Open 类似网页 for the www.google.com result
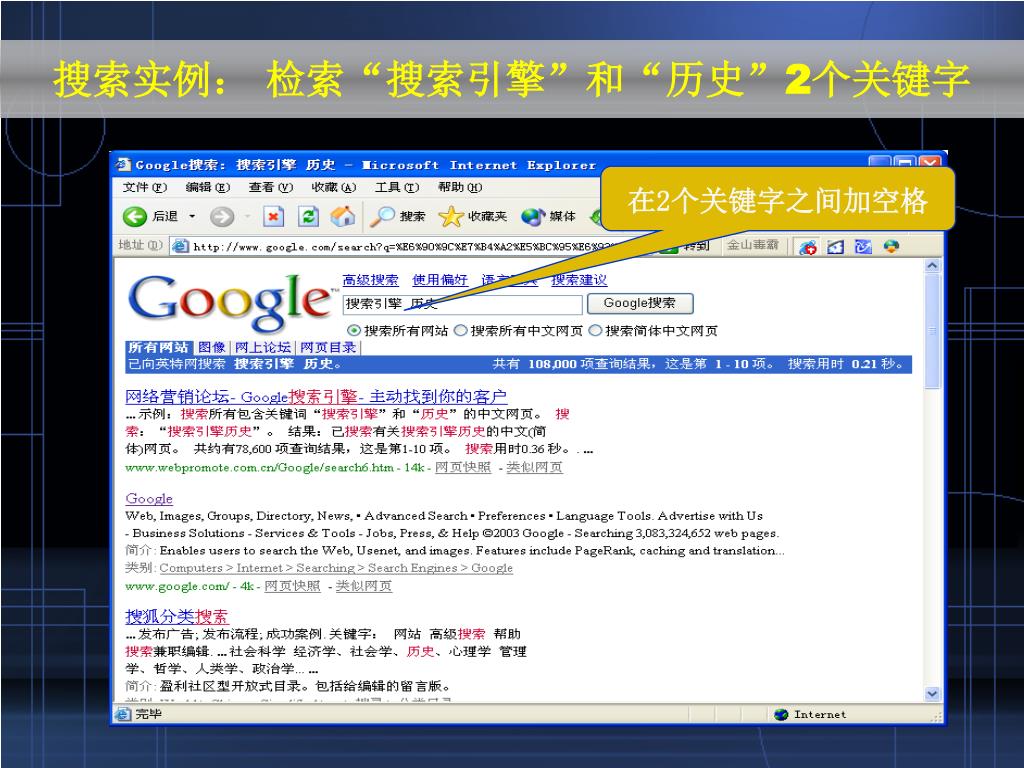The width and height of the screenshot is (1024, 768). (364, 586)
